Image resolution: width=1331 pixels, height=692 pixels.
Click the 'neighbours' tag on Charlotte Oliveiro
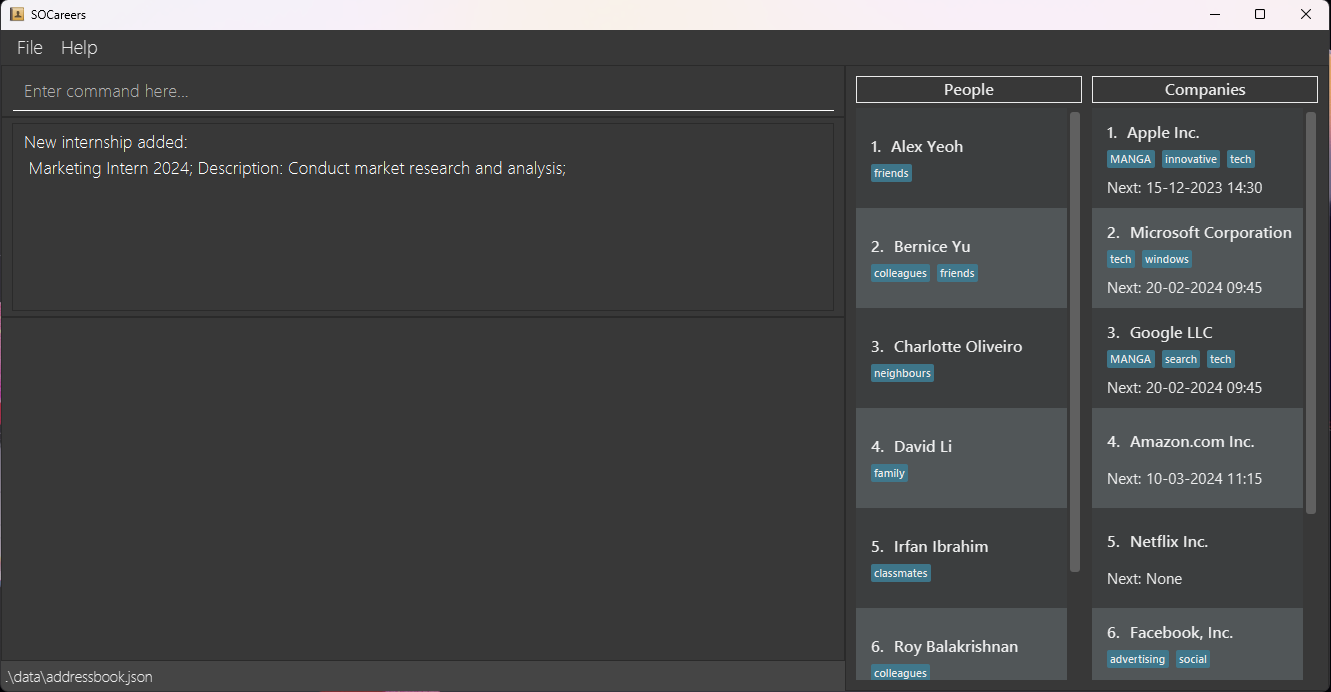[902, 372]
